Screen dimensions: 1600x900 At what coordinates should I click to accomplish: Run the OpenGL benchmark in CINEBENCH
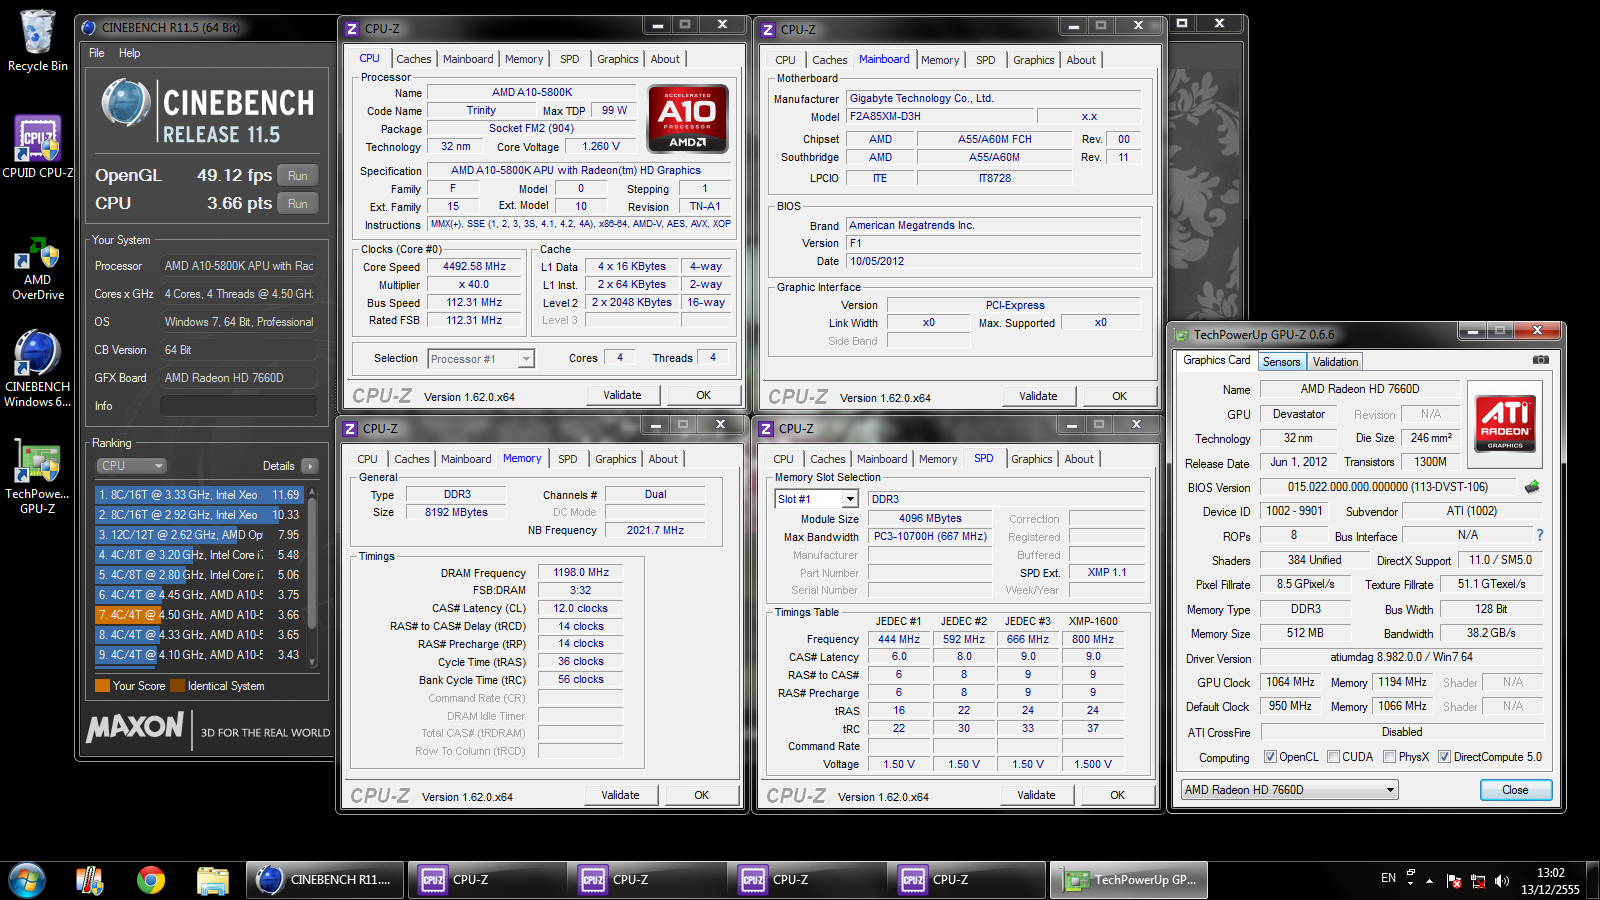coord(298,176)
